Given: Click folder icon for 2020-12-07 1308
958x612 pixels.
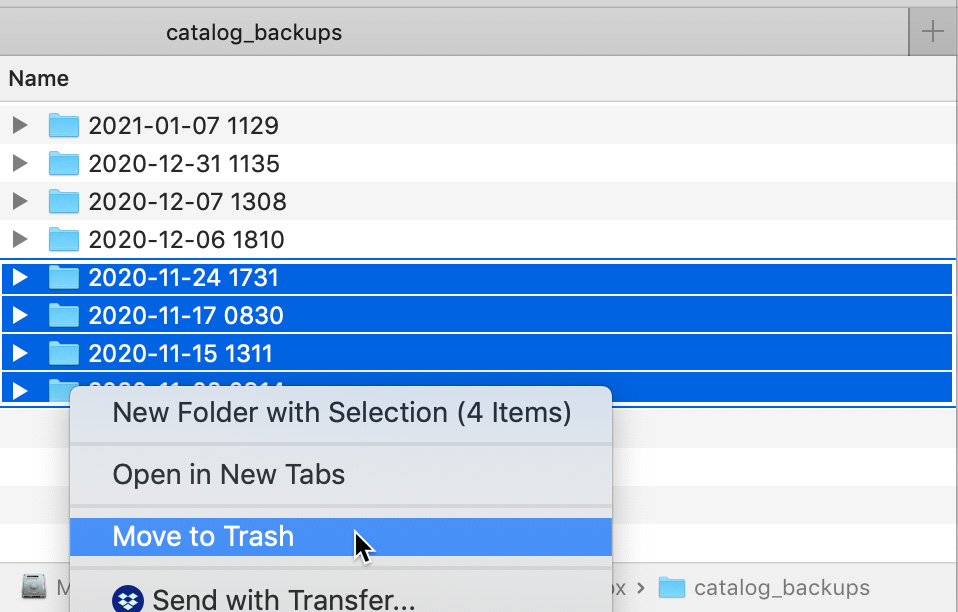Looking at the screenshot, I should pos(64,202).
